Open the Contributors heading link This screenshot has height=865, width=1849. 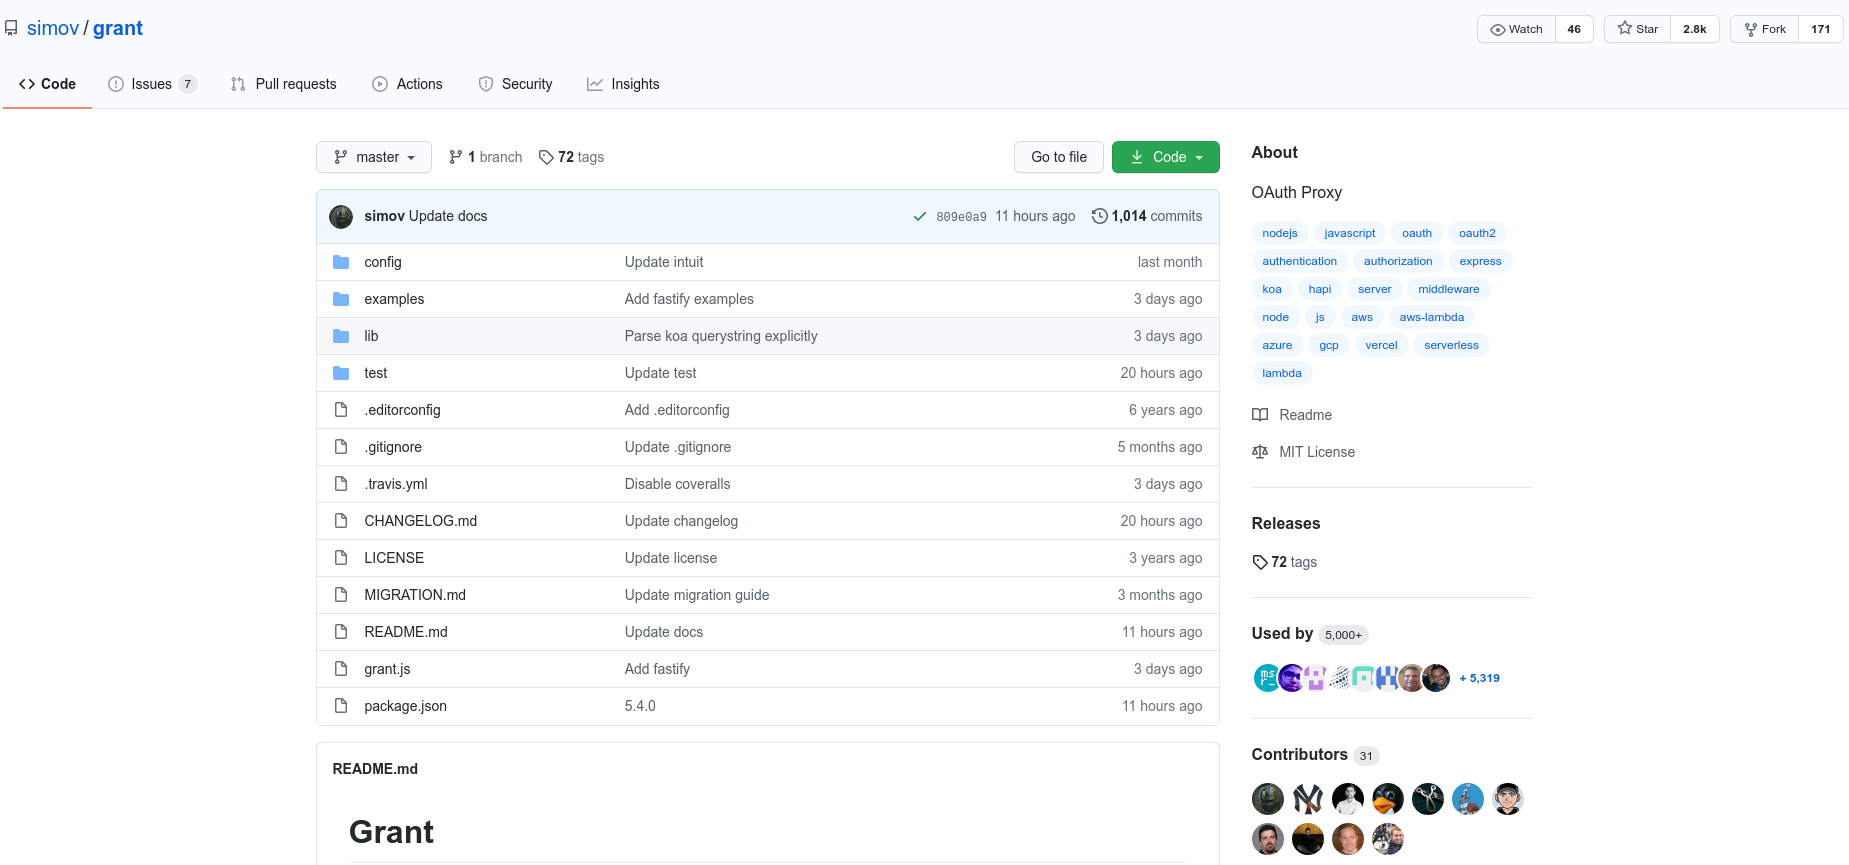(1299, 754)
